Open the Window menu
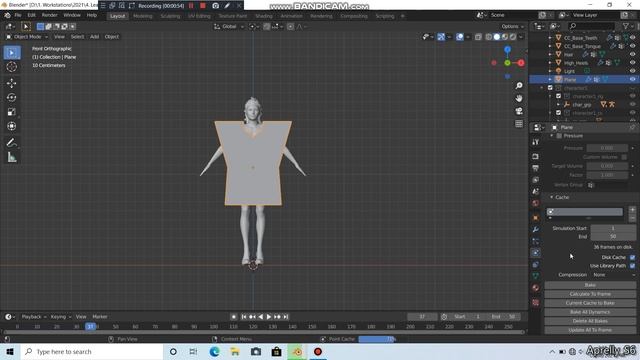The height and width of the screenshot is (360, 640). [72, 16]
